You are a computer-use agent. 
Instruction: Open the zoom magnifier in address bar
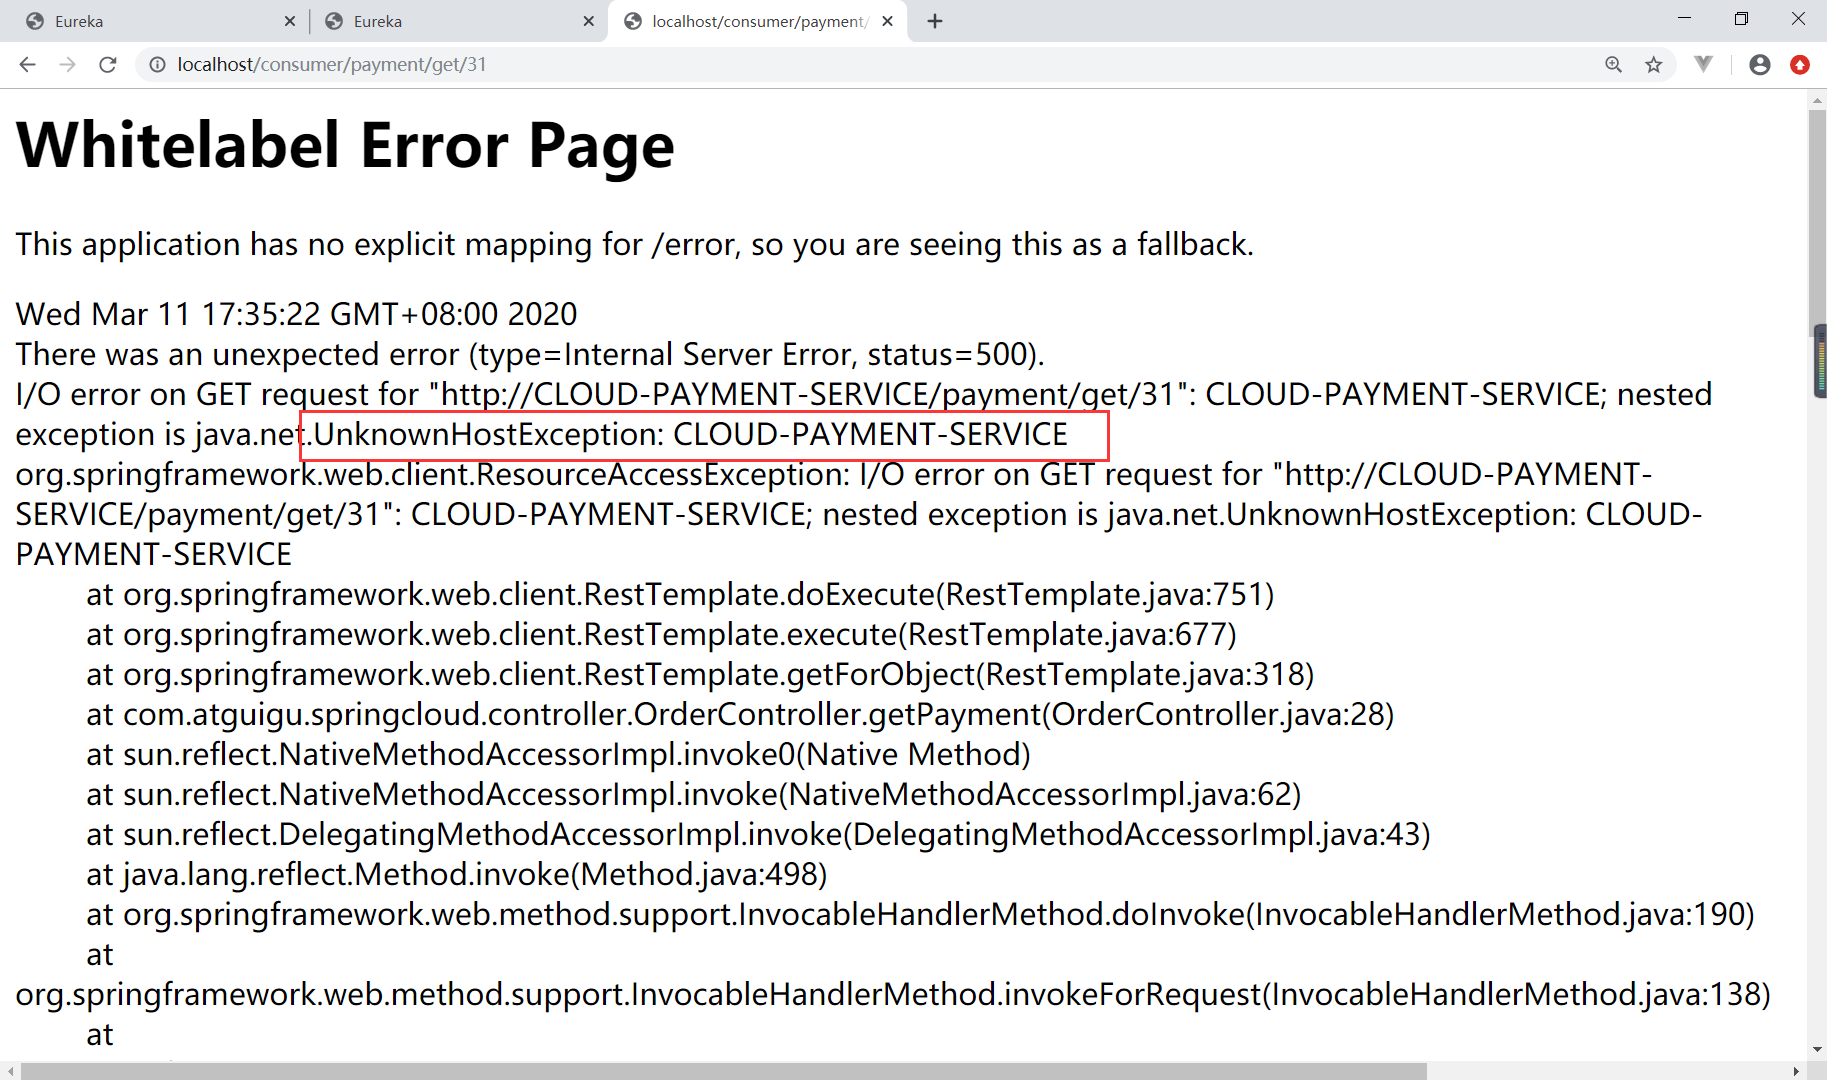pos(1613,65)
